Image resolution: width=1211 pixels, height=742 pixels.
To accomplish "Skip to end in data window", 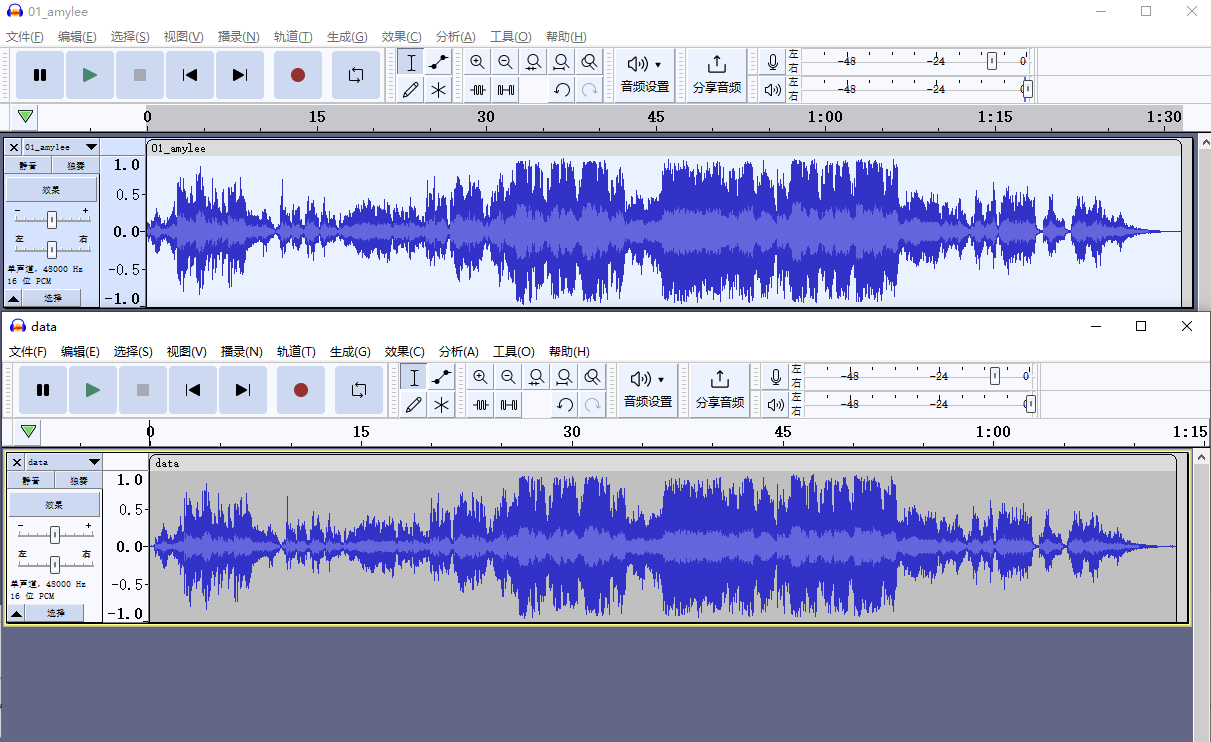I will 243,390.
